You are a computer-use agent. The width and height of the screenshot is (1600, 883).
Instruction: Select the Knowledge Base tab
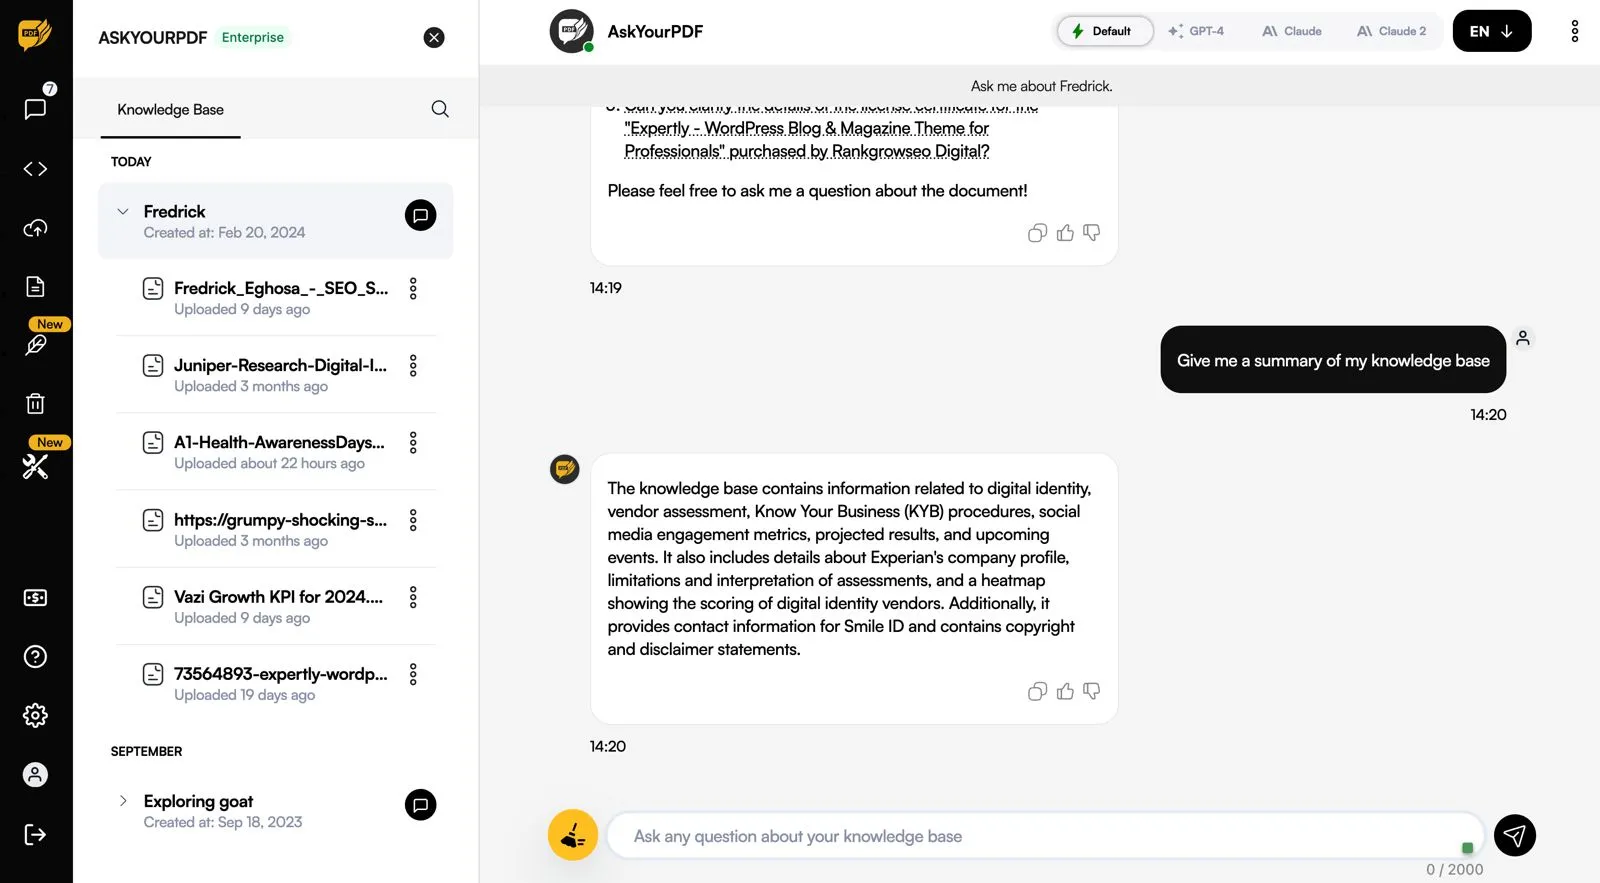tap(170, 109)
